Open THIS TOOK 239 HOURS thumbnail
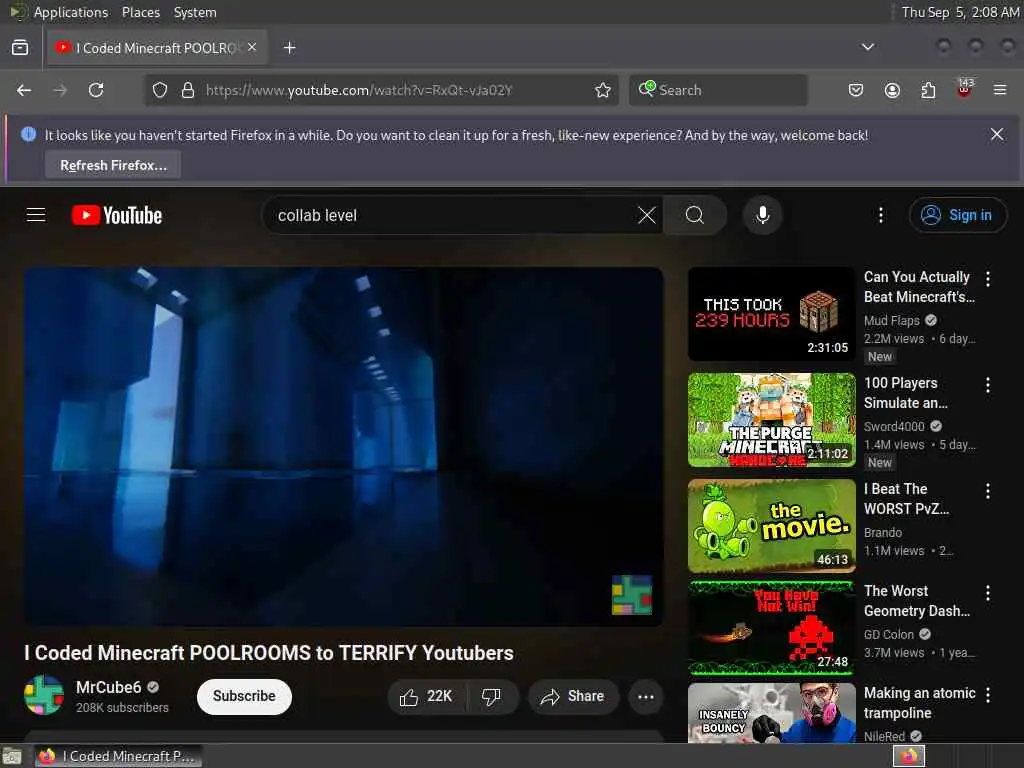Viewport: 1024px width, 768px height. 771,313
